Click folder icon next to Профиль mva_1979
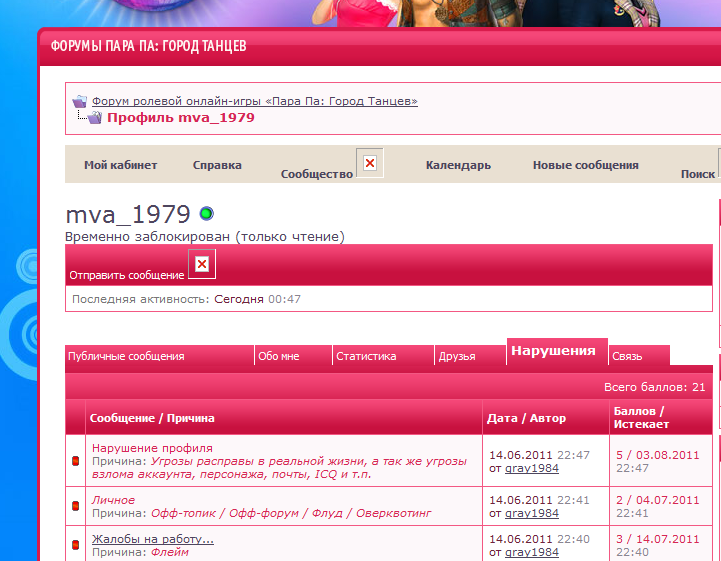Image resolution: width=721 pixels, height=561 pixels. click(x=95, y=118)
